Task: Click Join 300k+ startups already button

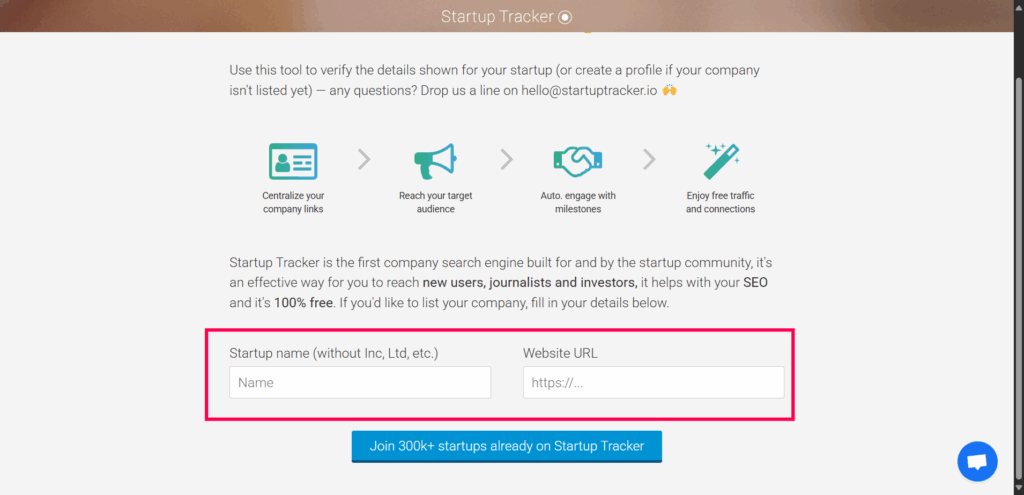Action: [507, 447]
